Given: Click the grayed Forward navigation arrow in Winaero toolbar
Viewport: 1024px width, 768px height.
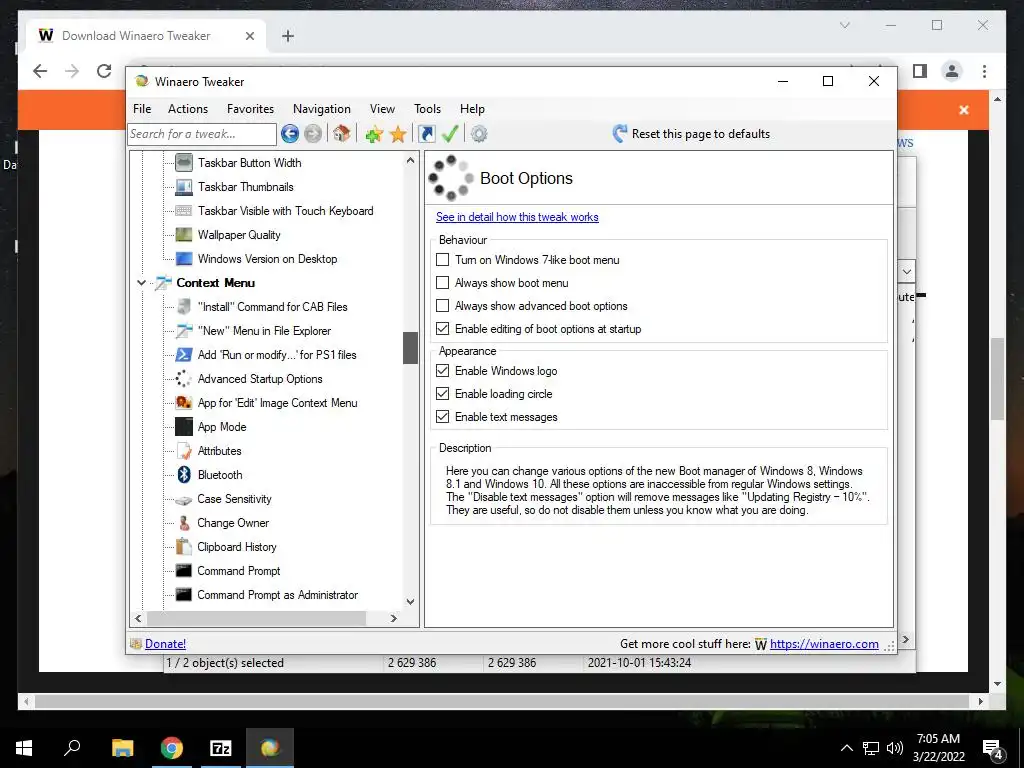Looking at the screenshot, I should click(x=313, y=134).
